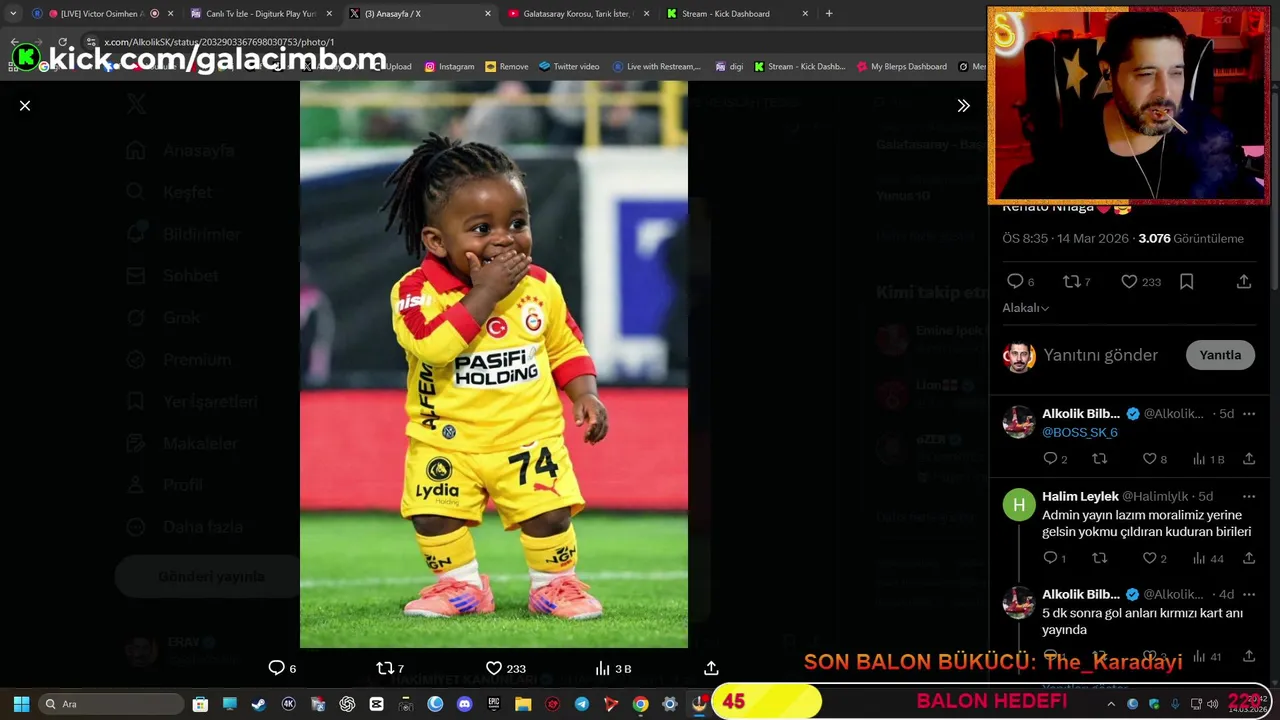
Task: Share the @BOSS_SK_6 reply
Action: tap(1248, 459)
